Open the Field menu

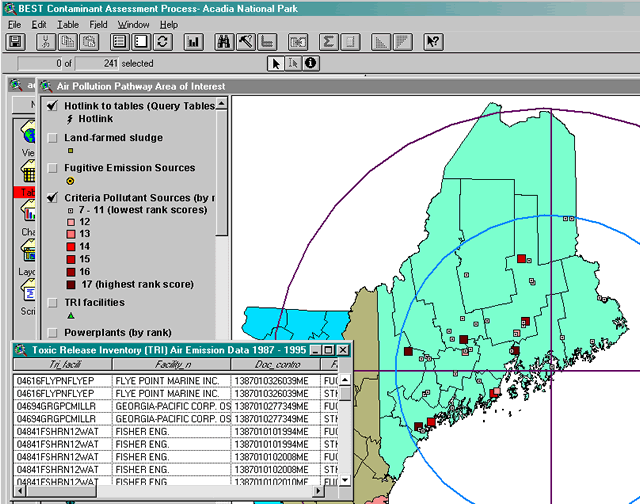click(x=98, y=25)
